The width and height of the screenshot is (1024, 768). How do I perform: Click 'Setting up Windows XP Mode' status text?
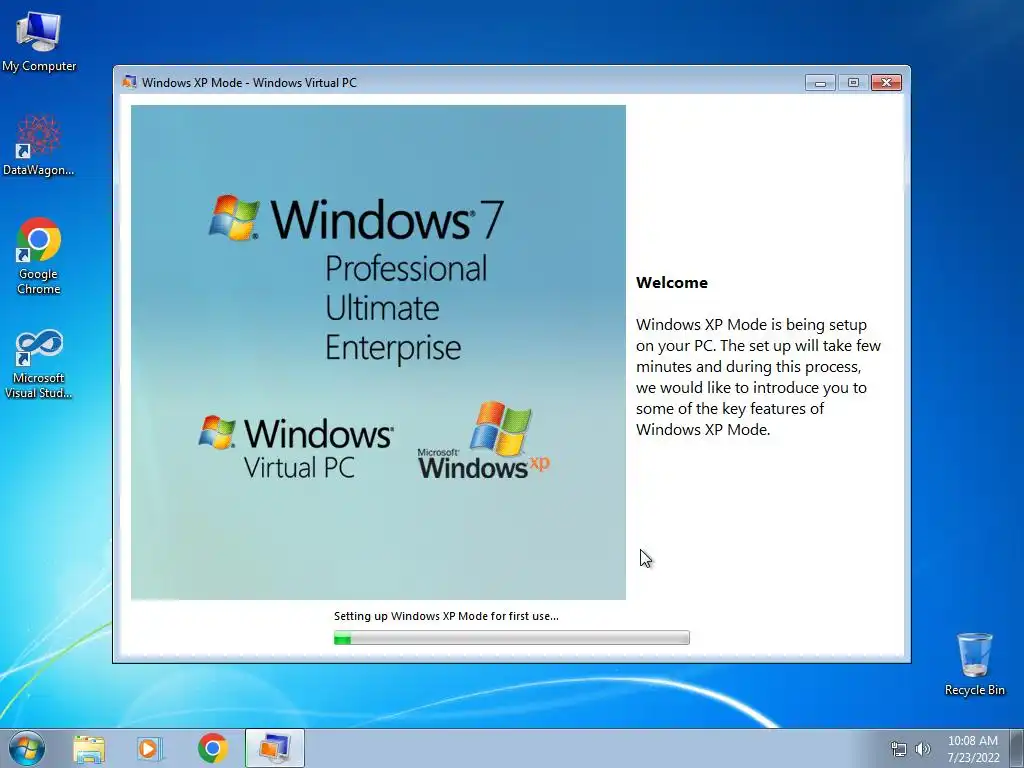click(446, 616)
